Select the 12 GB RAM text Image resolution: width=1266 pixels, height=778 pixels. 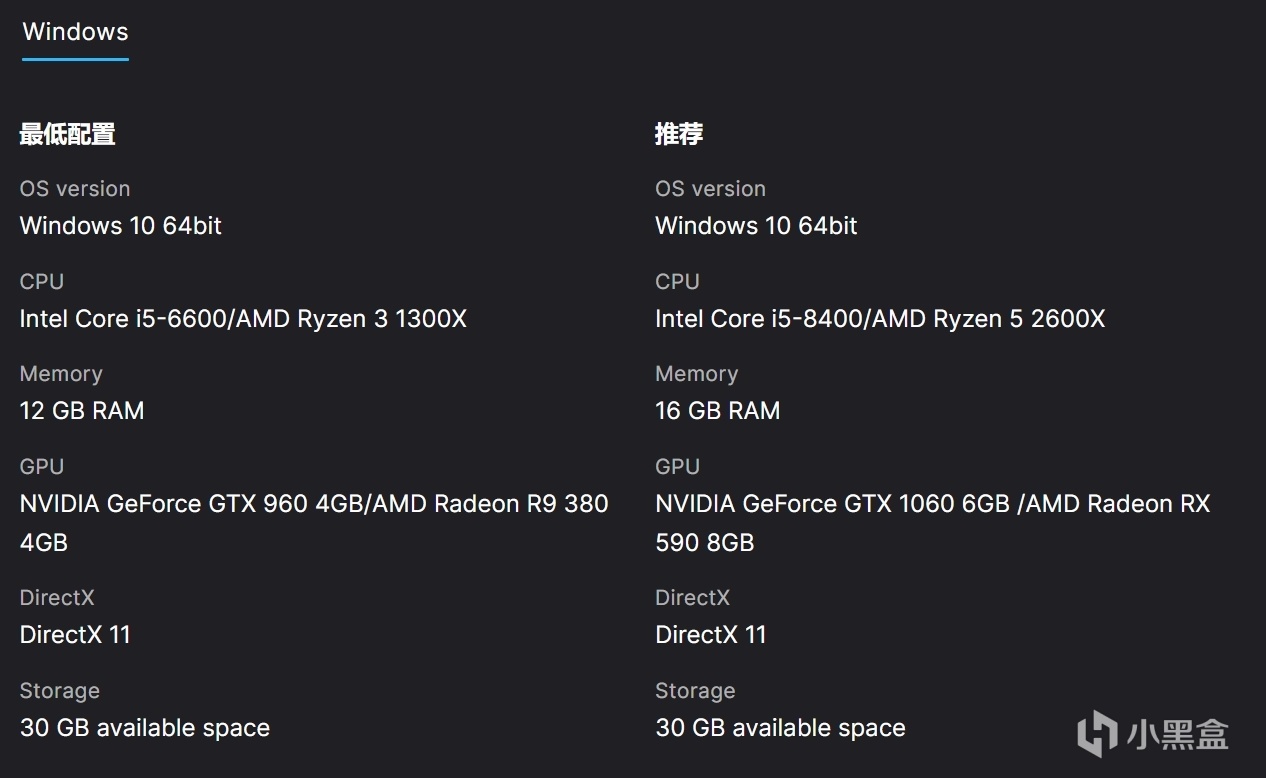(x=82, y=411)
